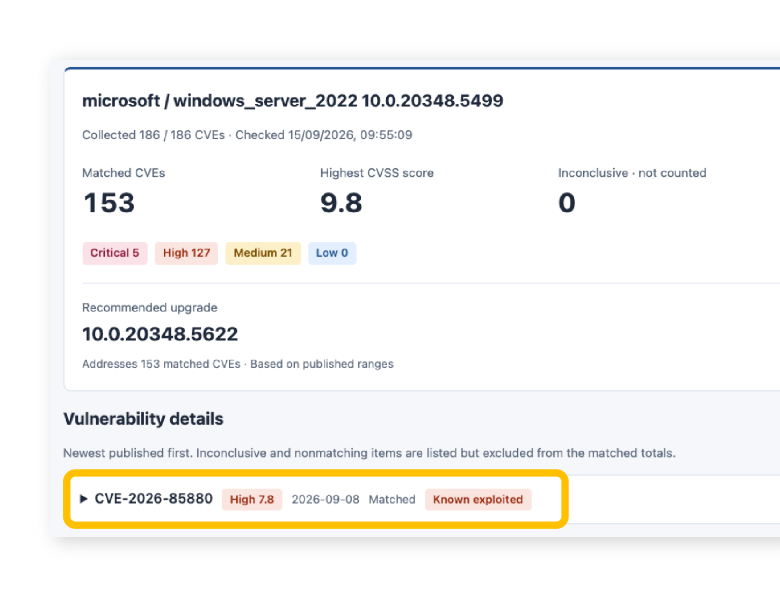Click the High 7.8 severity badge
The image size is (780, 600).
tap(252, 500)
